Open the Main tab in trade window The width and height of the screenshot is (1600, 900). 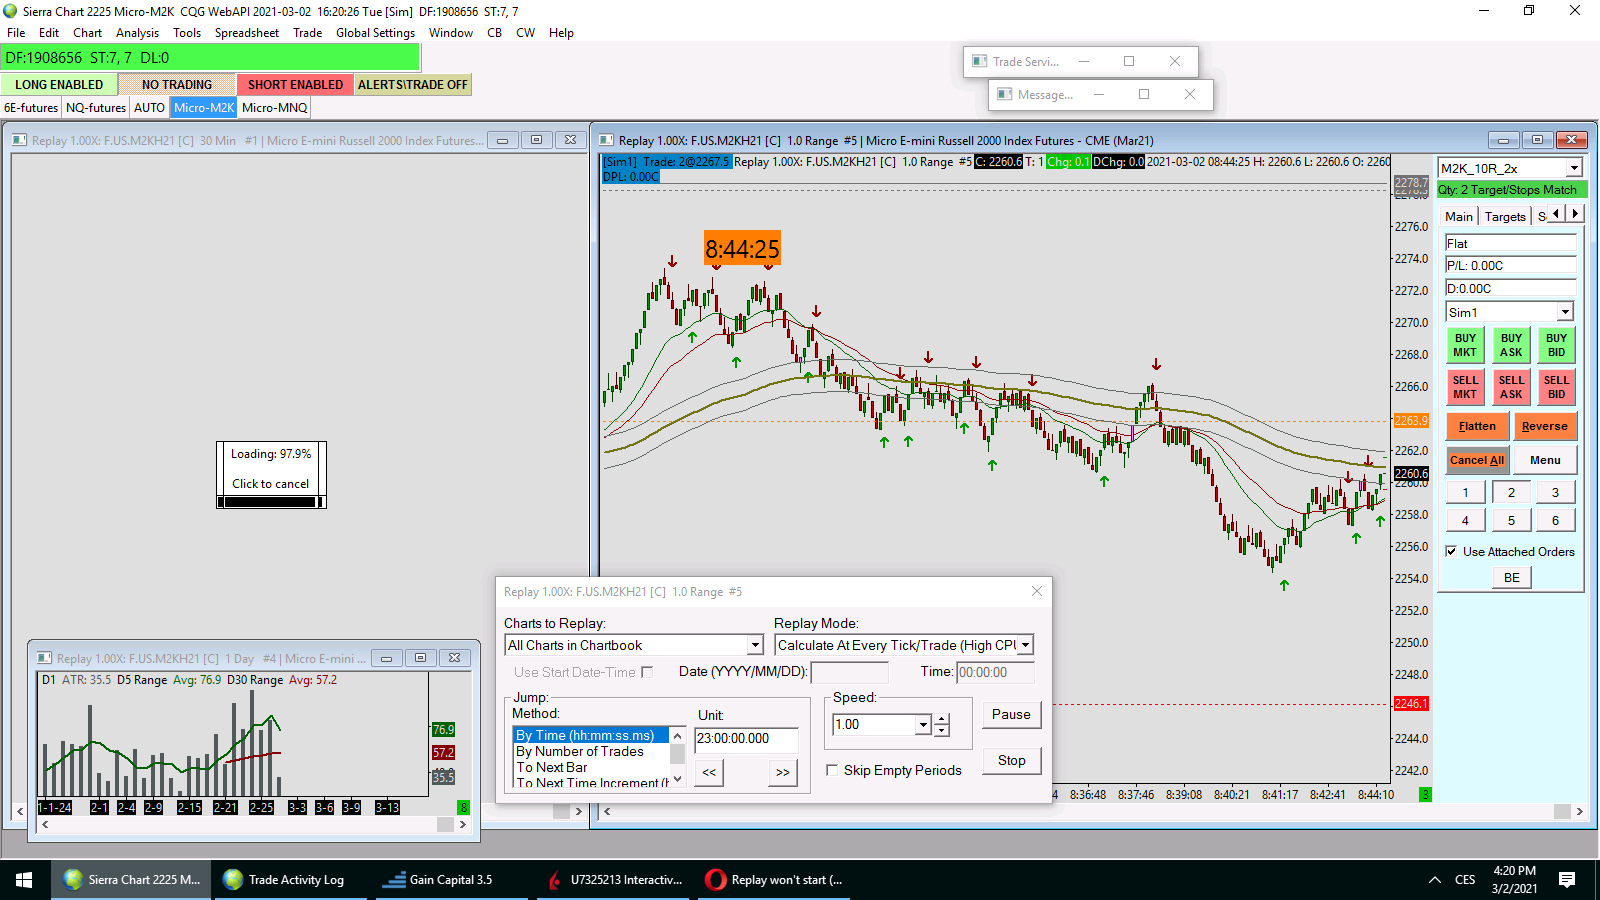[1459, 216]
